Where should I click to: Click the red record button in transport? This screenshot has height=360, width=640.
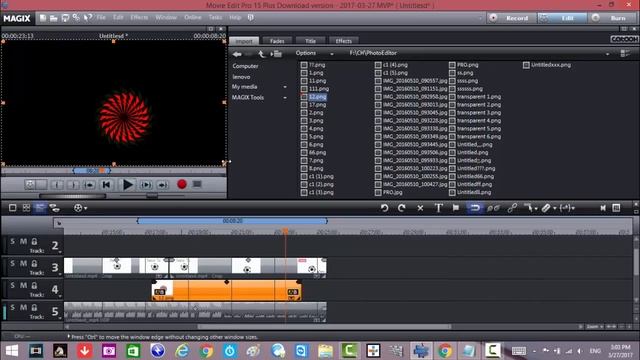tap(182, 184)
